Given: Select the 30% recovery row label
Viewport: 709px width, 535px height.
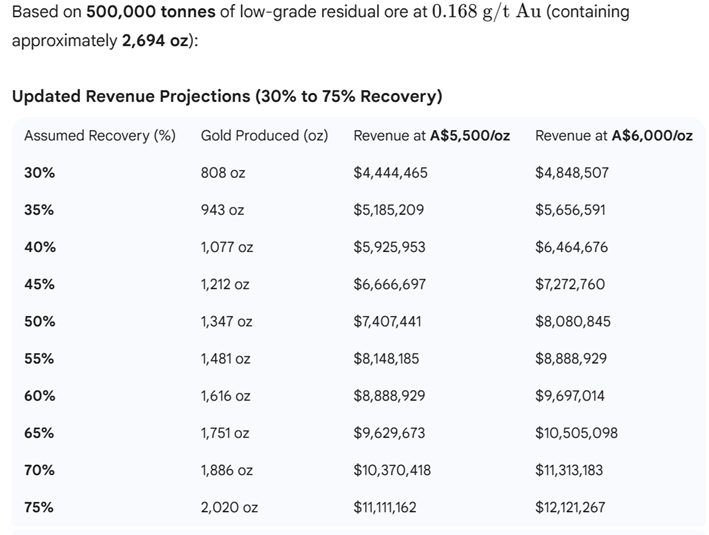Looking at the screenshot, I should 40,173.
